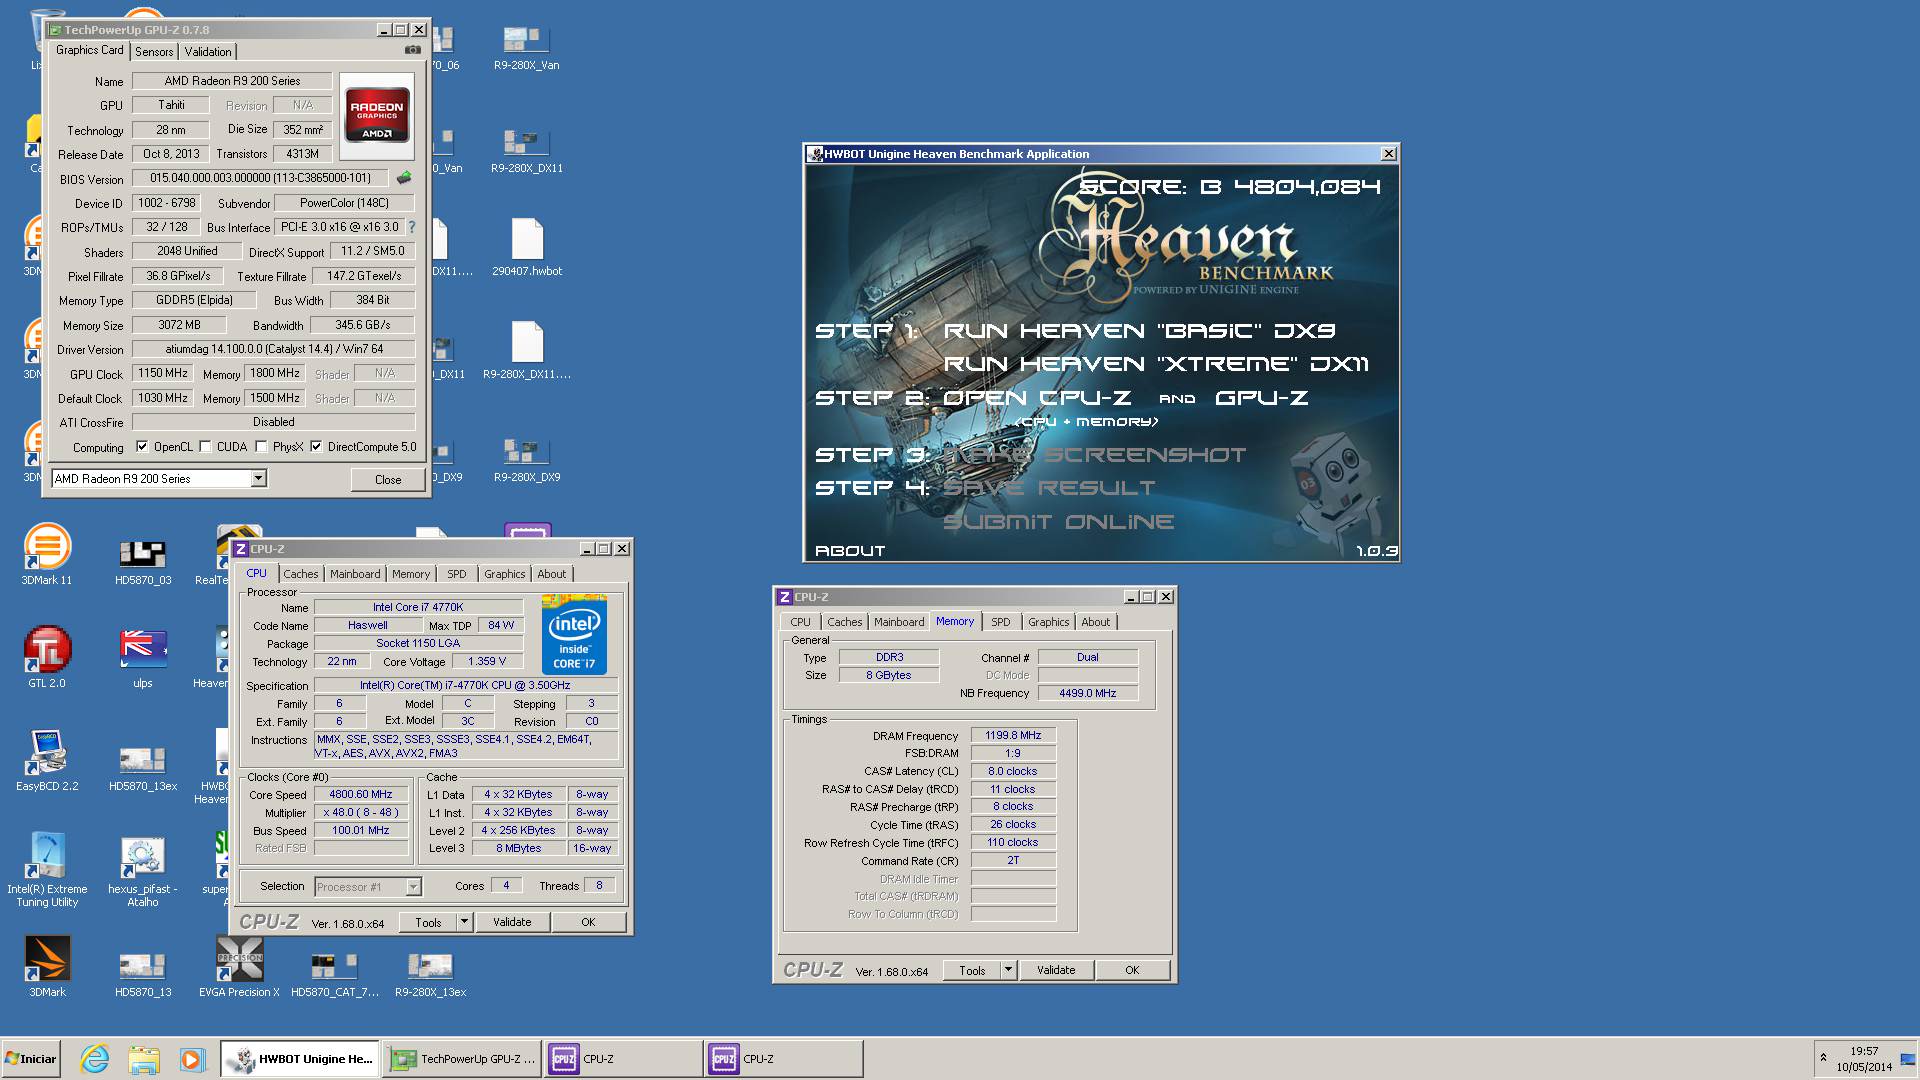Click the GPU-Z link in HWBOT Heaven

pos(1262,398)
